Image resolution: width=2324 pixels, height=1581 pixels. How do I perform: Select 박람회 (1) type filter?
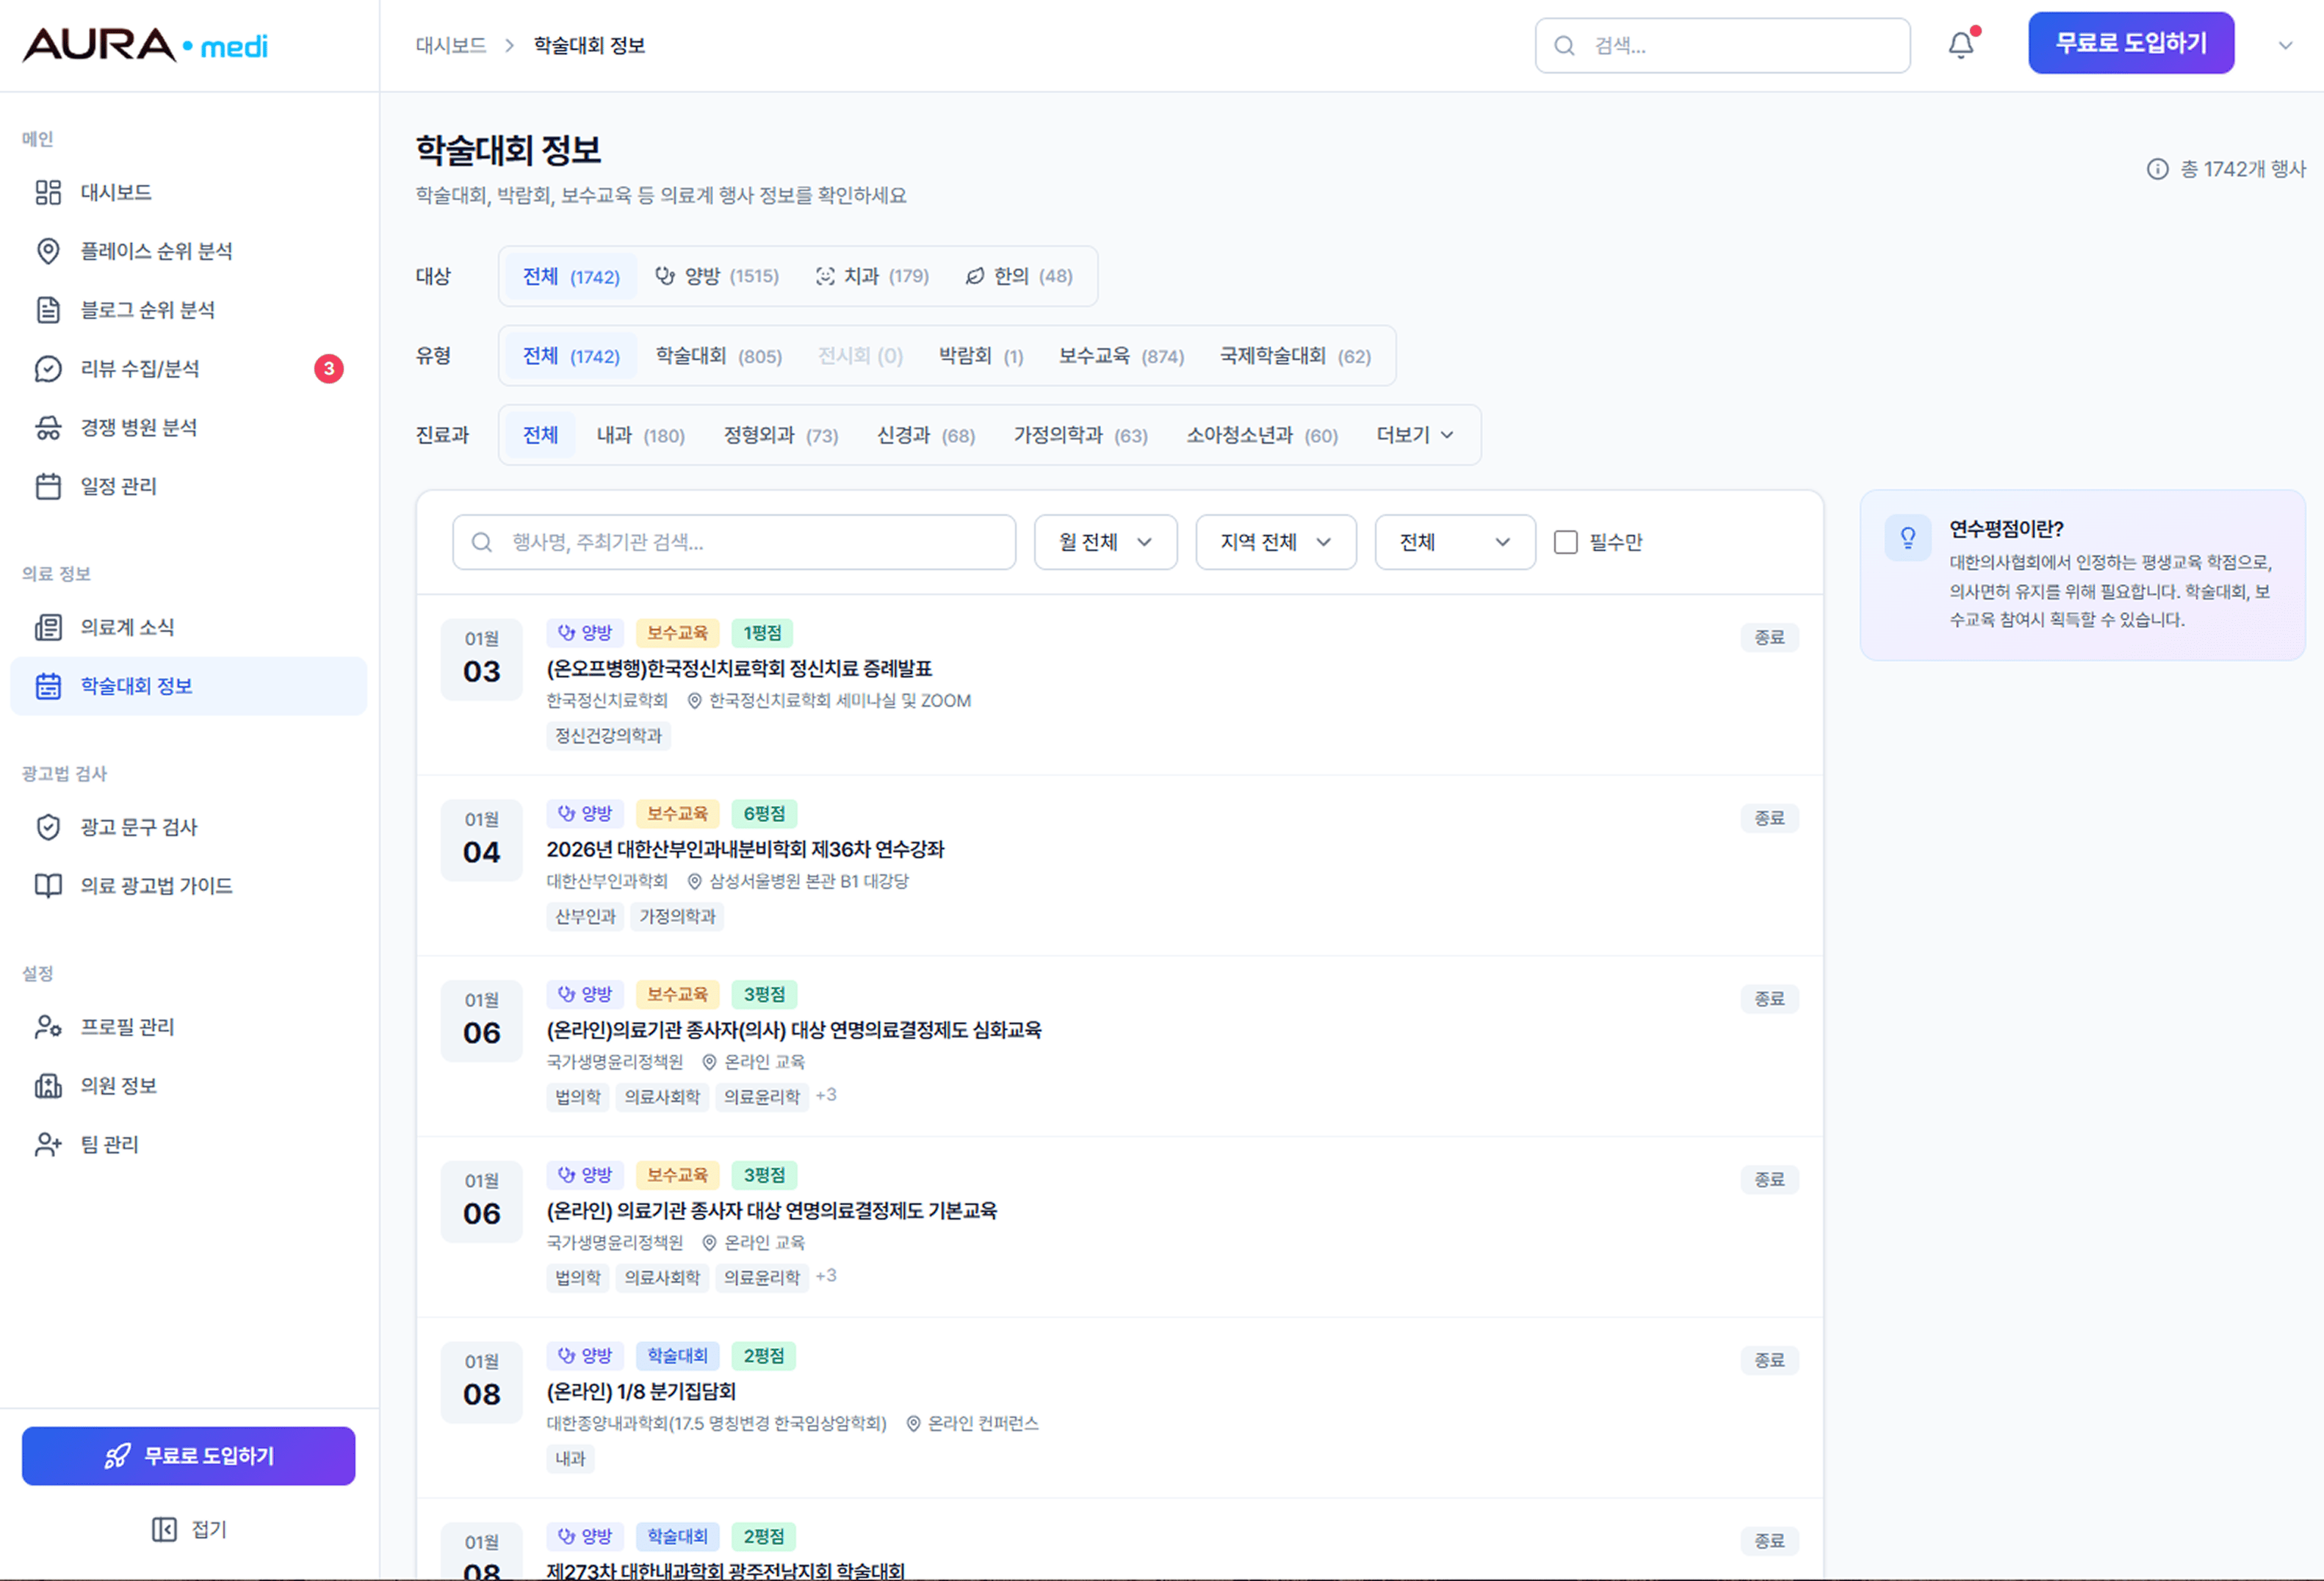coord(981,356)
